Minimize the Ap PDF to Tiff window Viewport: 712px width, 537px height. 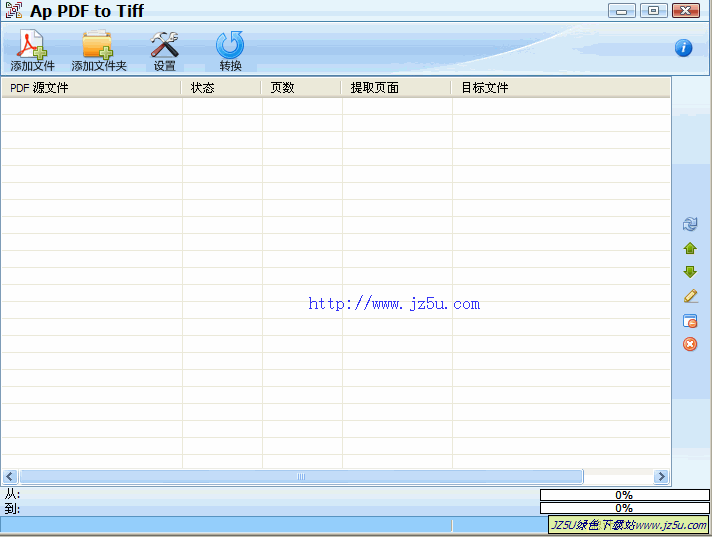pos(622,10)
